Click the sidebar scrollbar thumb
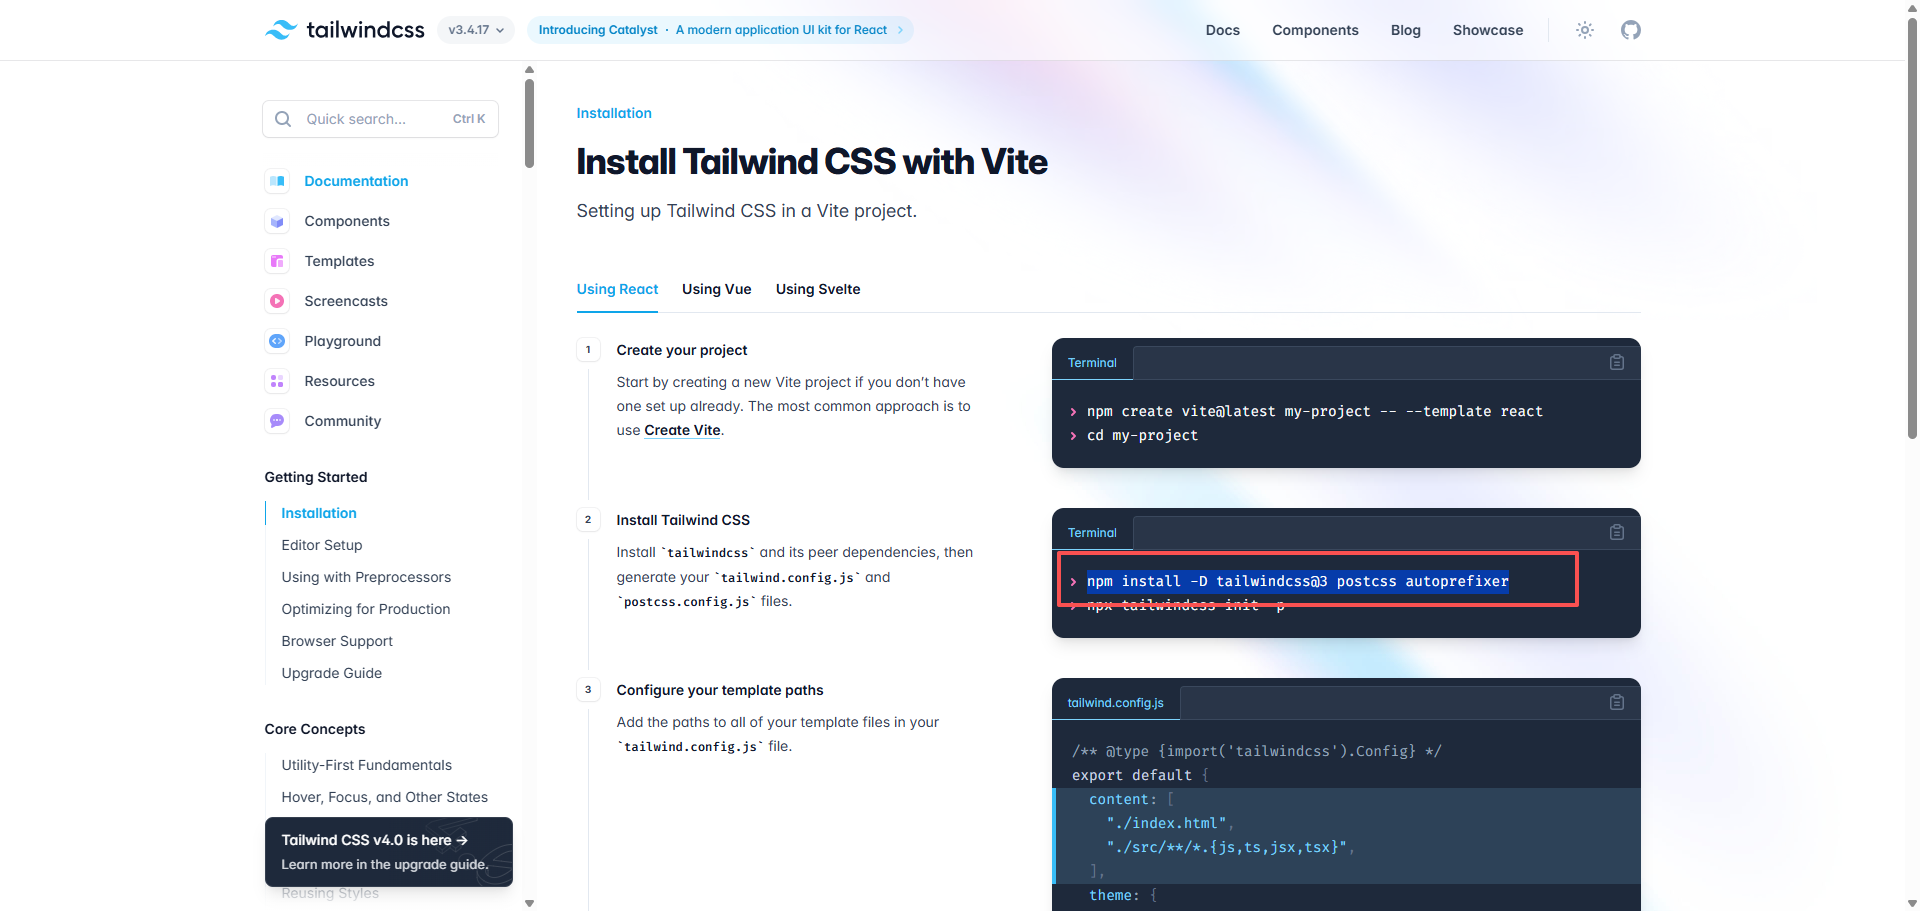 point(529,123)
